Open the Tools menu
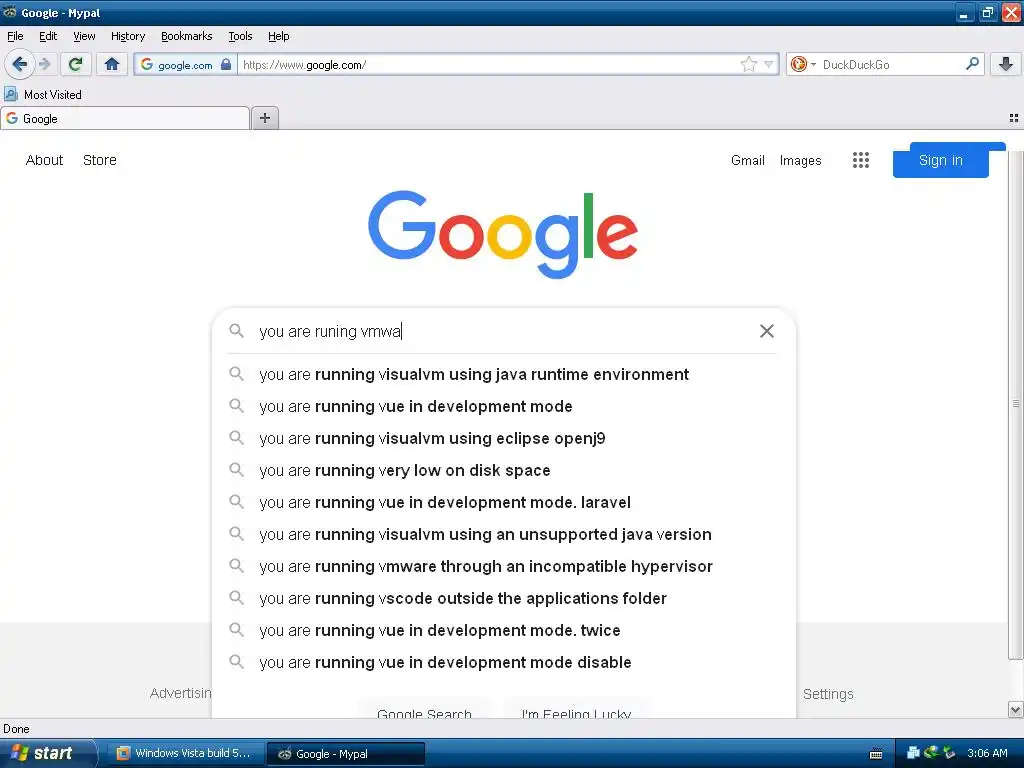 tap(240, 36)
